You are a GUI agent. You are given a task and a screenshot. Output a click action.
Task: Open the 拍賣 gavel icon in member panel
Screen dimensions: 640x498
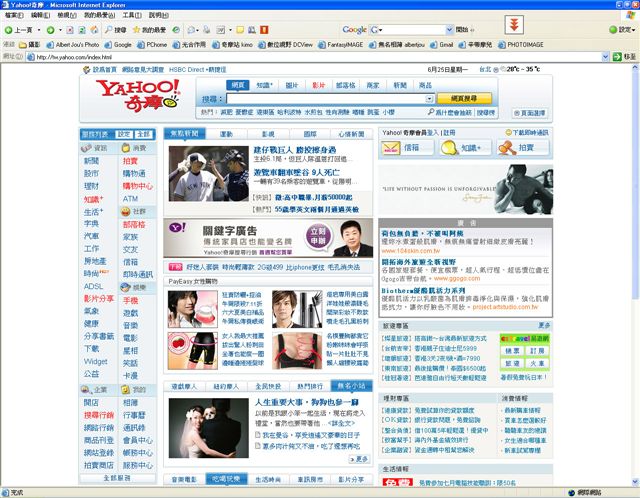[x=523, y=147]
